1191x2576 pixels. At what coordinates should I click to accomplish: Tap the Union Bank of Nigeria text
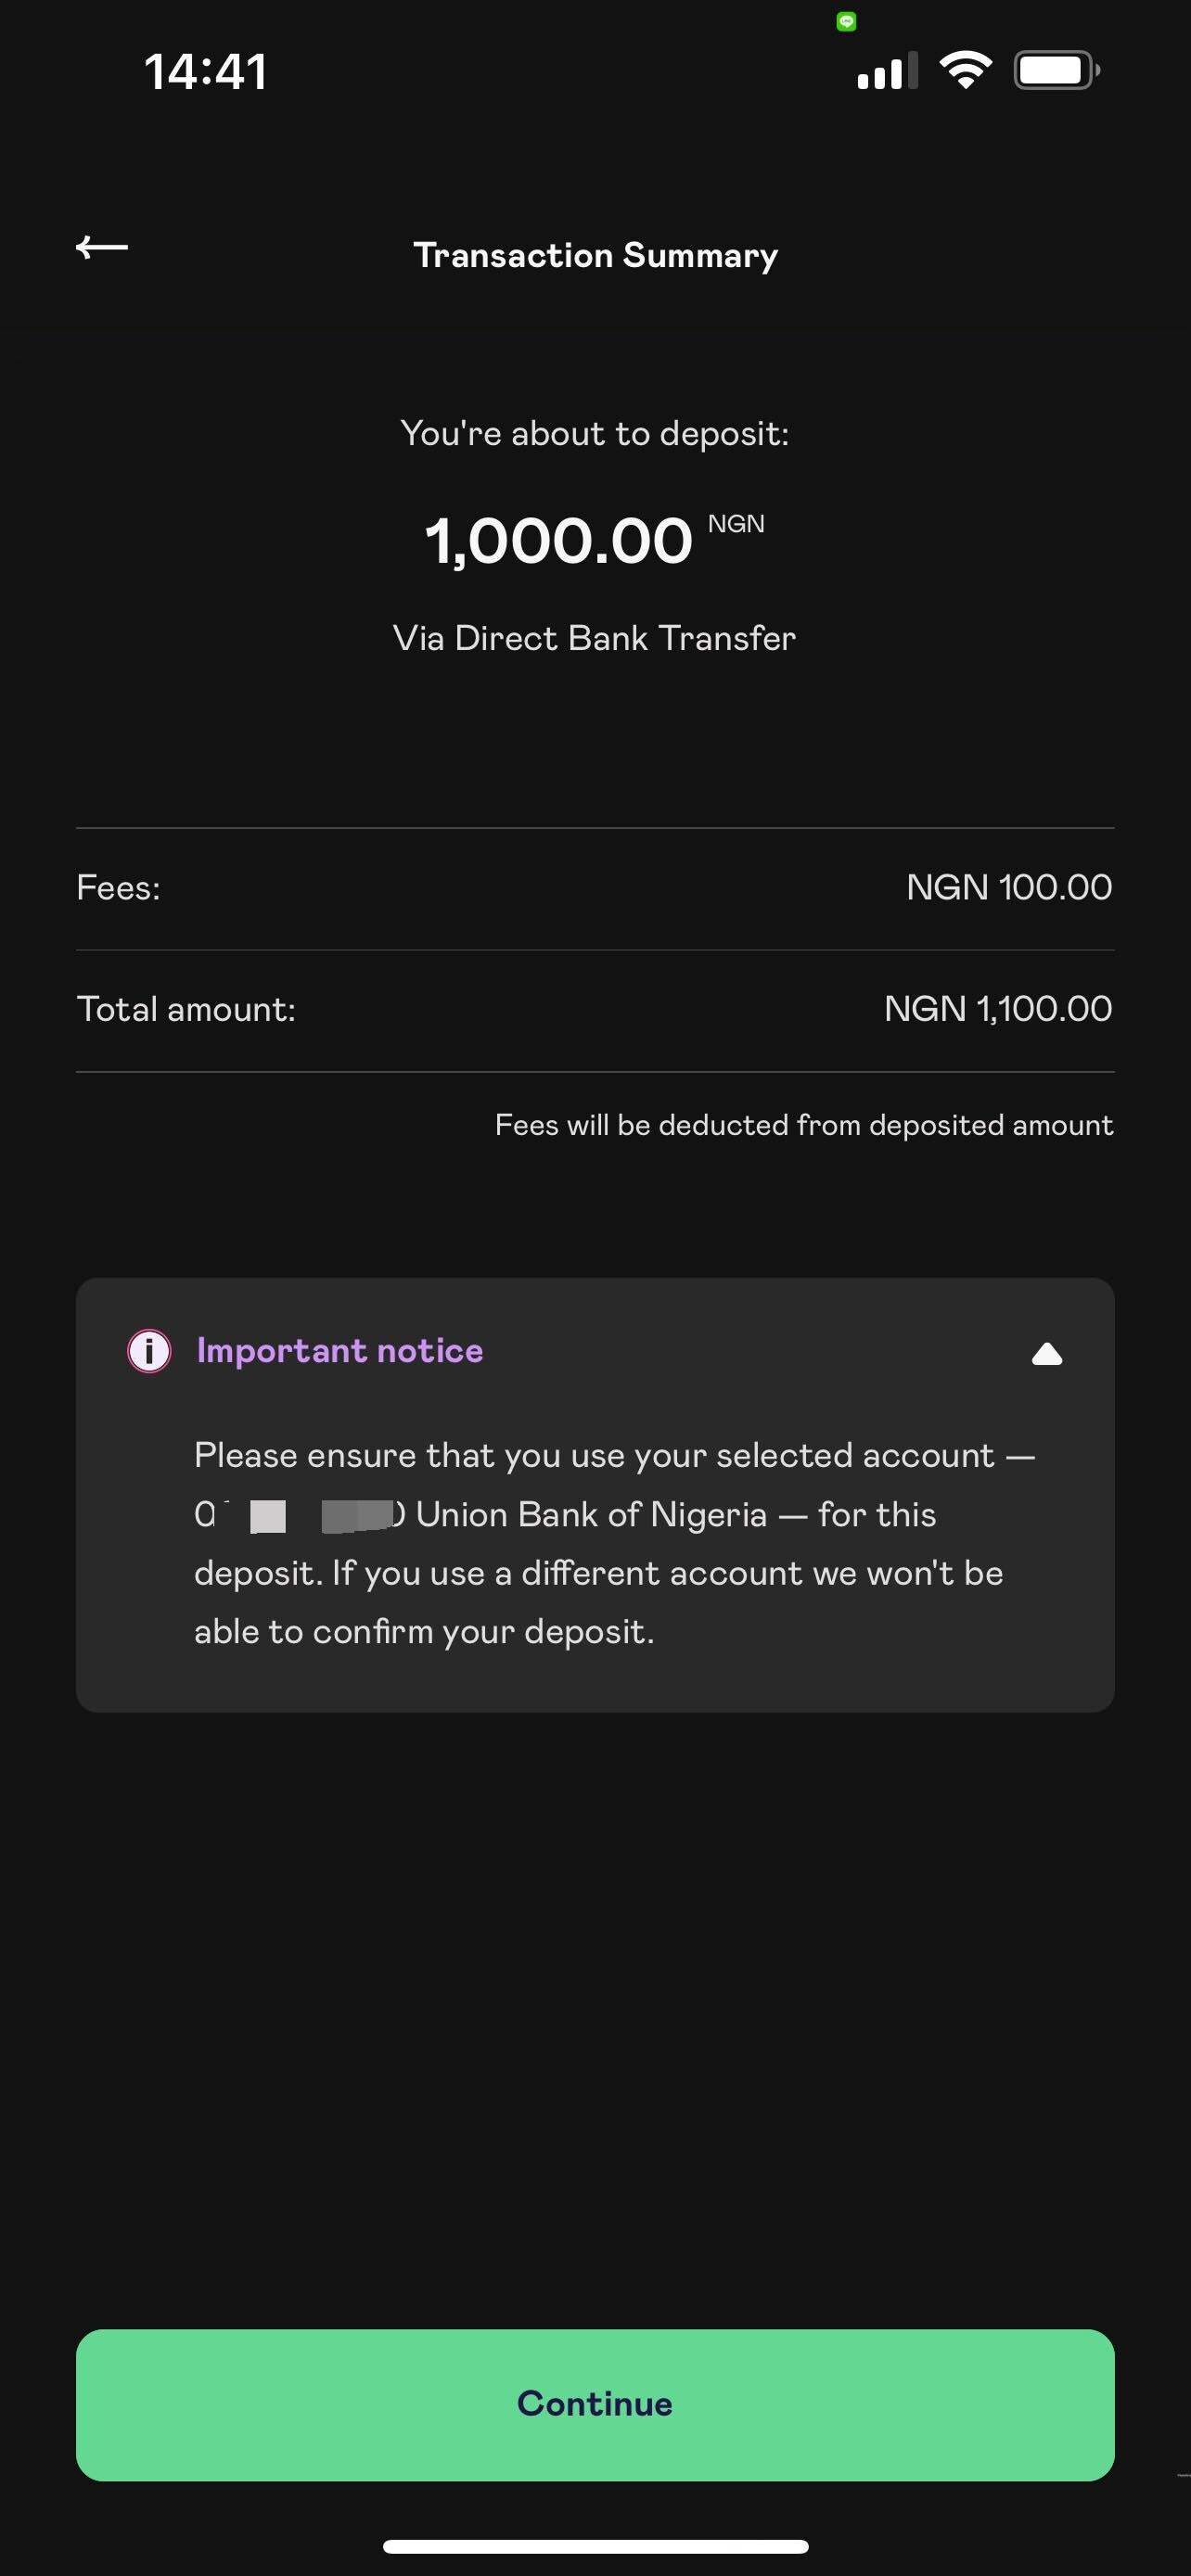(x=591, y=1515)
